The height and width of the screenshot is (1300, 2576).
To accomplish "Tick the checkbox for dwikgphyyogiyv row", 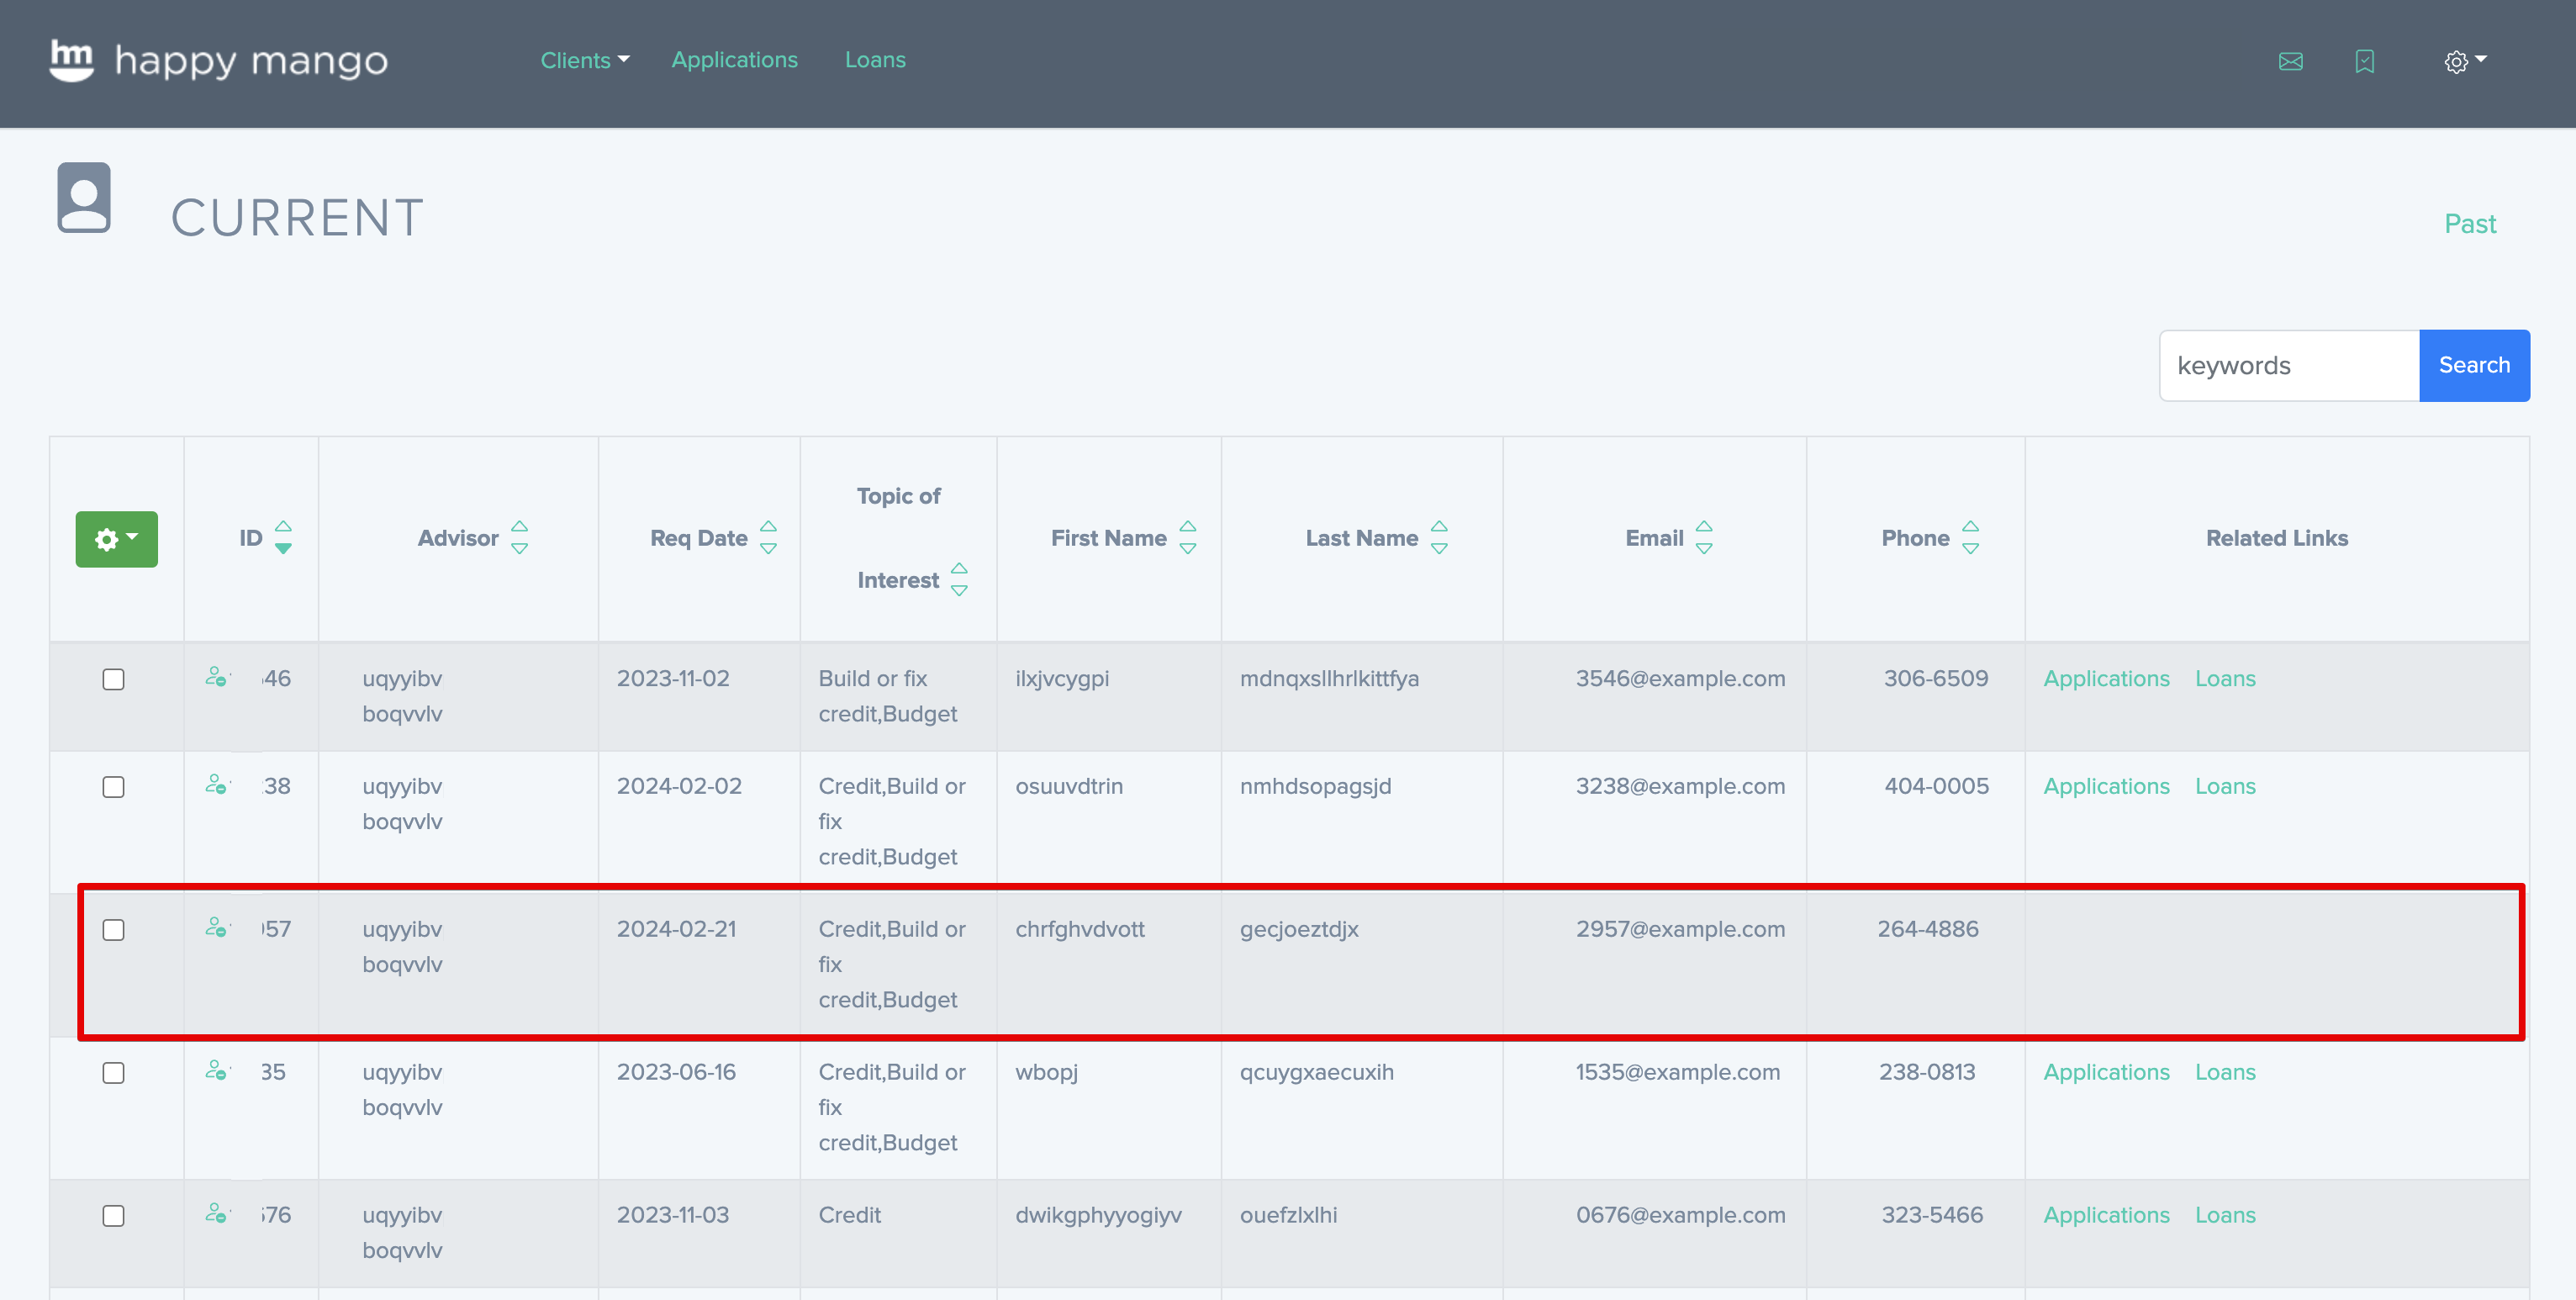I will coord(113,1216).
